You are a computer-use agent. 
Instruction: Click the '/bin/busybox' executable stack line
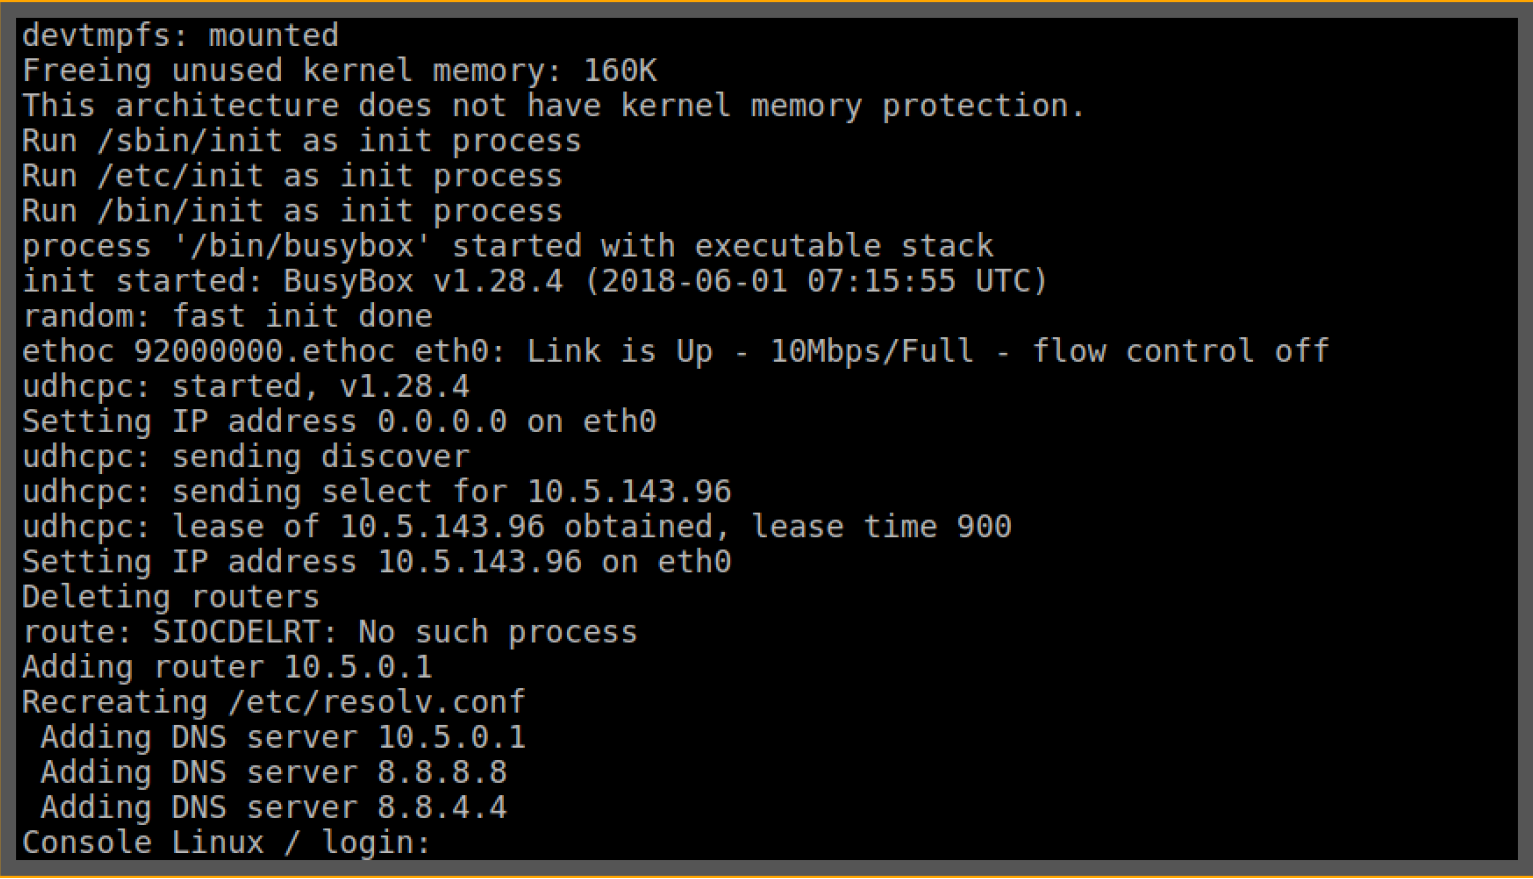click(507, 246)
